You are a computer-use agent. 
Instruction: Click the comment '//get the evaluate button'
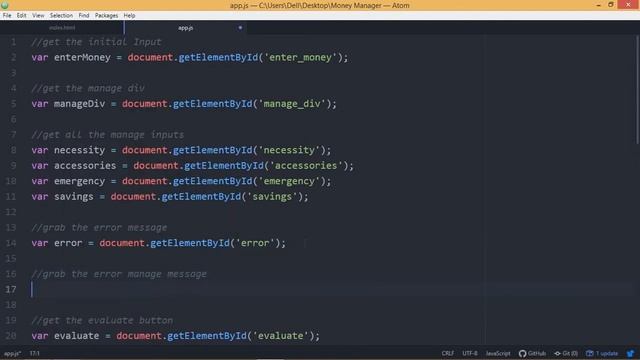coord(102,320)
